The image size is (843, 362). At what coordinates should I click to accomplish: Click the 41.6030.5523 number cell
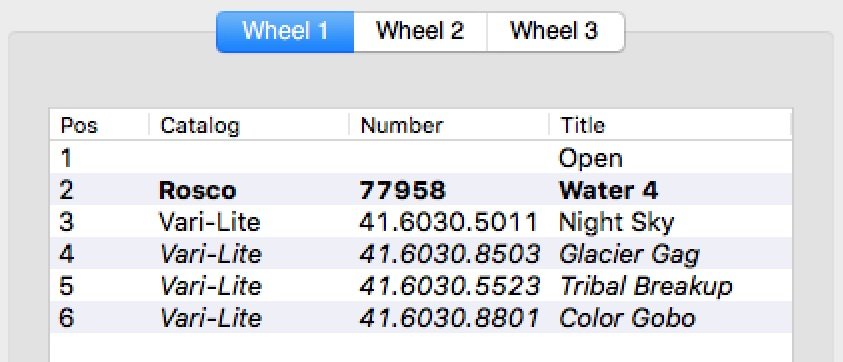(x=449, y=286)
